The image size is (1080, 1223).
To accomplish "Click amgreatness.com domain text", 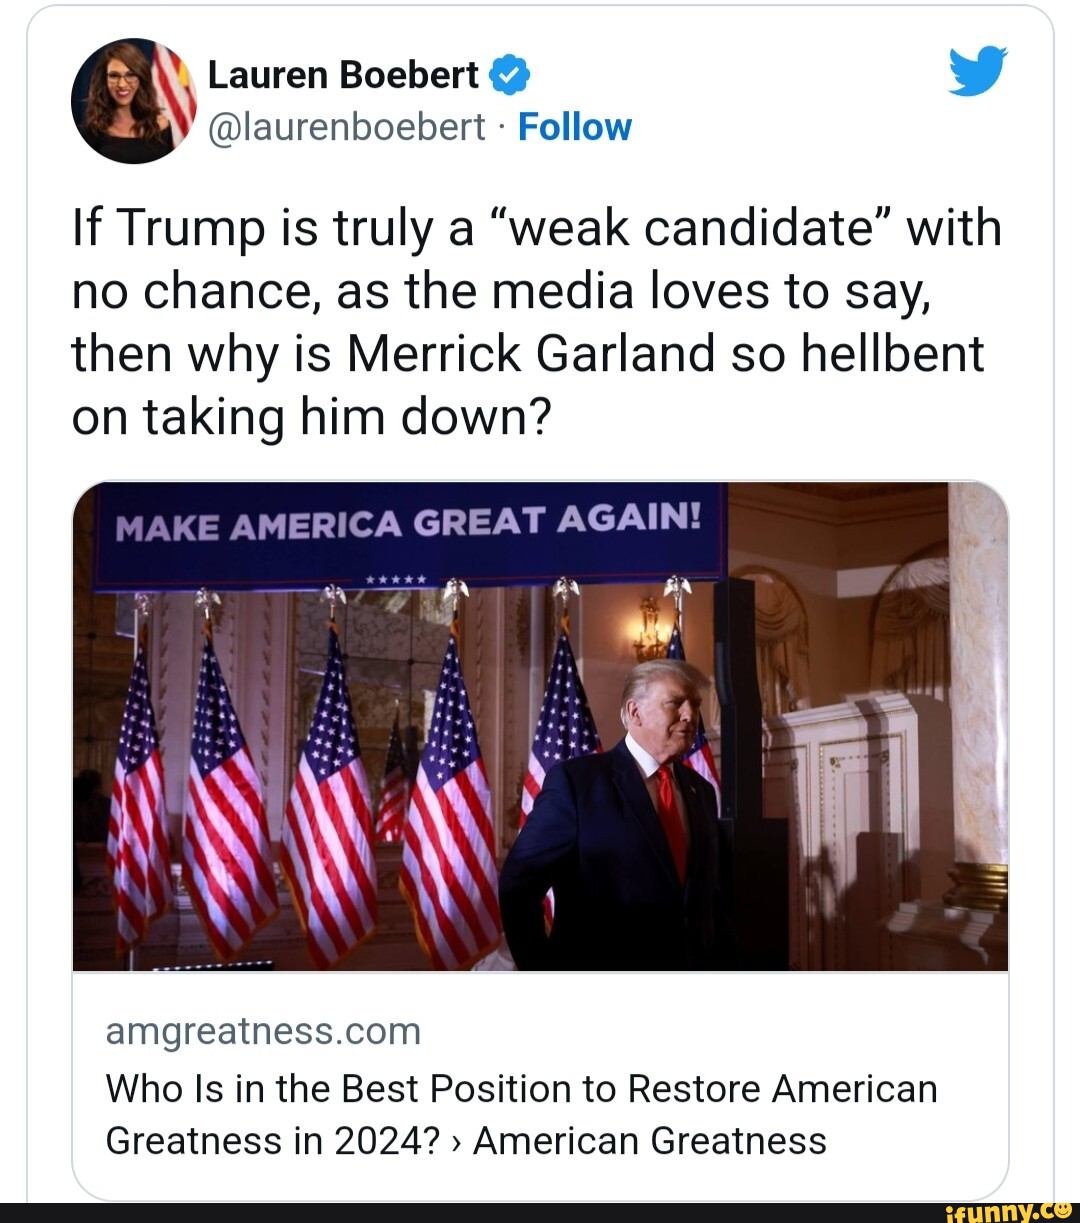I will coord(263,1030).
